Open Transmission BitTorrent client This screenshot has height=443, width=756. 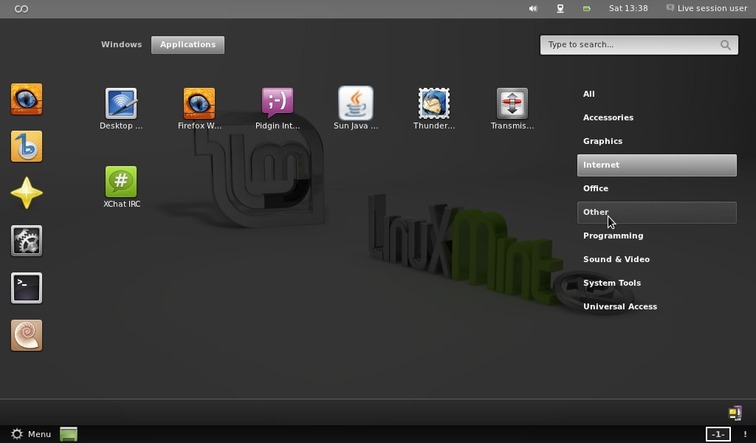[x=512, y=109]
